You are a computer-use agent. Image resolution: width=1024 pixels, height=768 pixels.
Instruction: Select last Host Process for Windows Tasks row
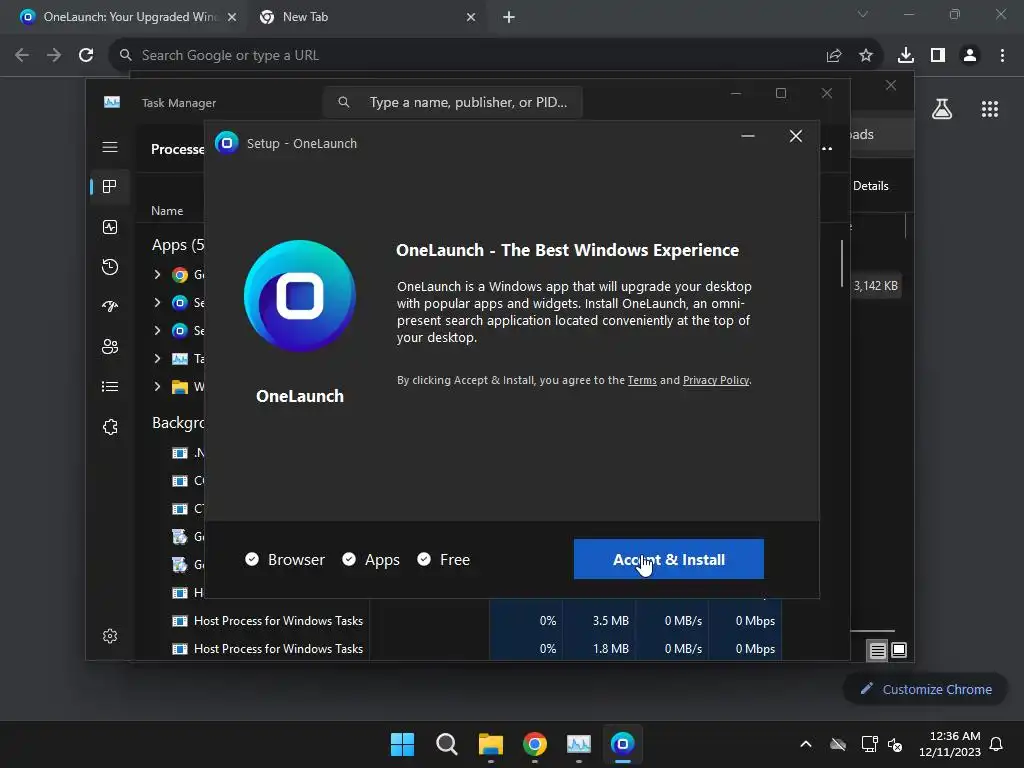(x=457, y=648)
